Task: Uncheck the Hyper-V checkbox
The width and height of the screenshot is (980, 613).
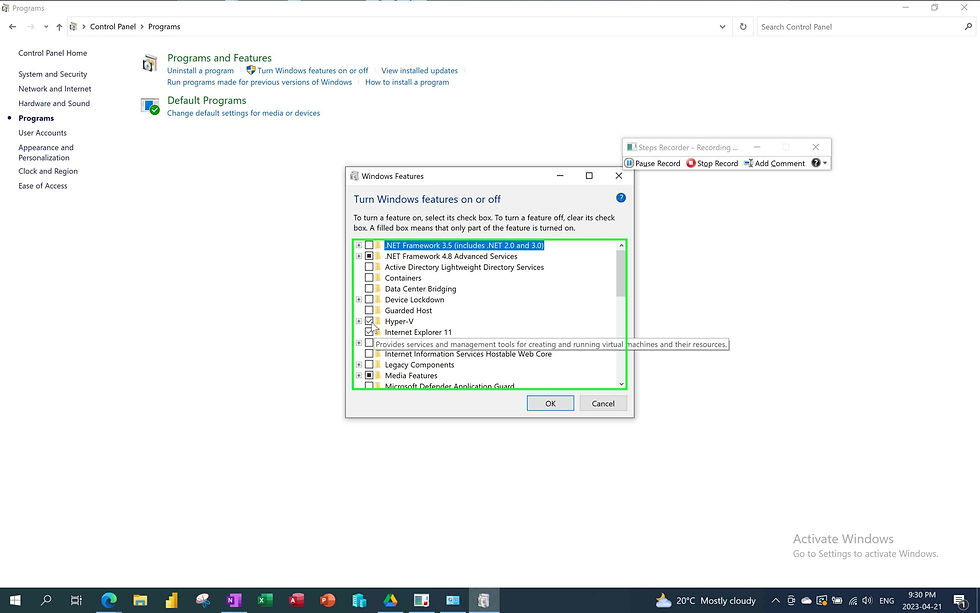Action: tap(369, 321)
